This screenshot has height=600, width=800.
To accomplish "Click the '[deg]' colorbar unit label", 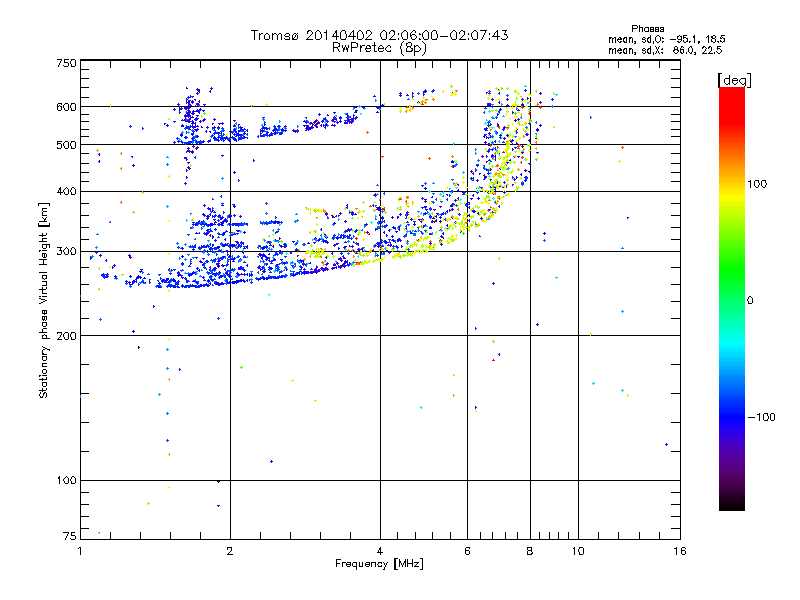I will pos(734,80).
